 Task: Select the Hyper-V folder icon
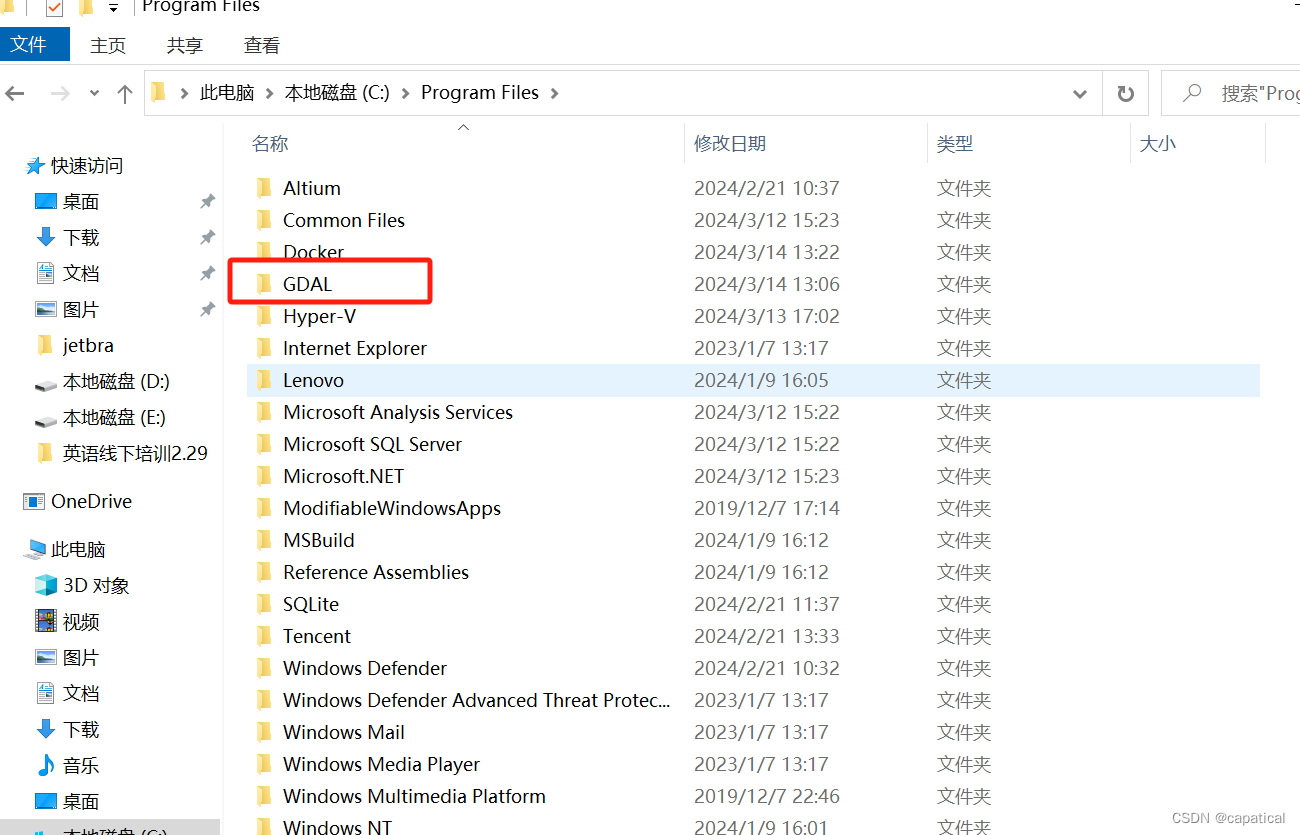[265, 316]
